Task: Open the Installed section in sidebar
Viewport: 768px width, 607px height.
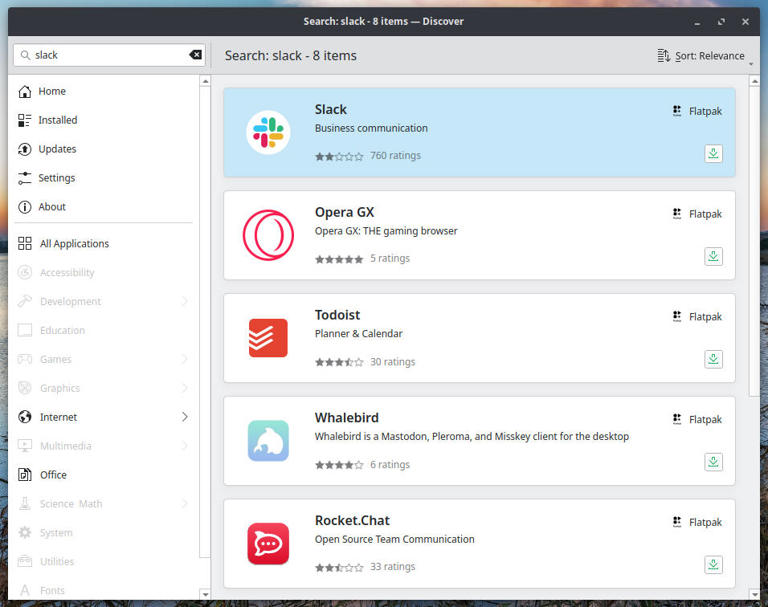Action: click(x=57, y=120)
